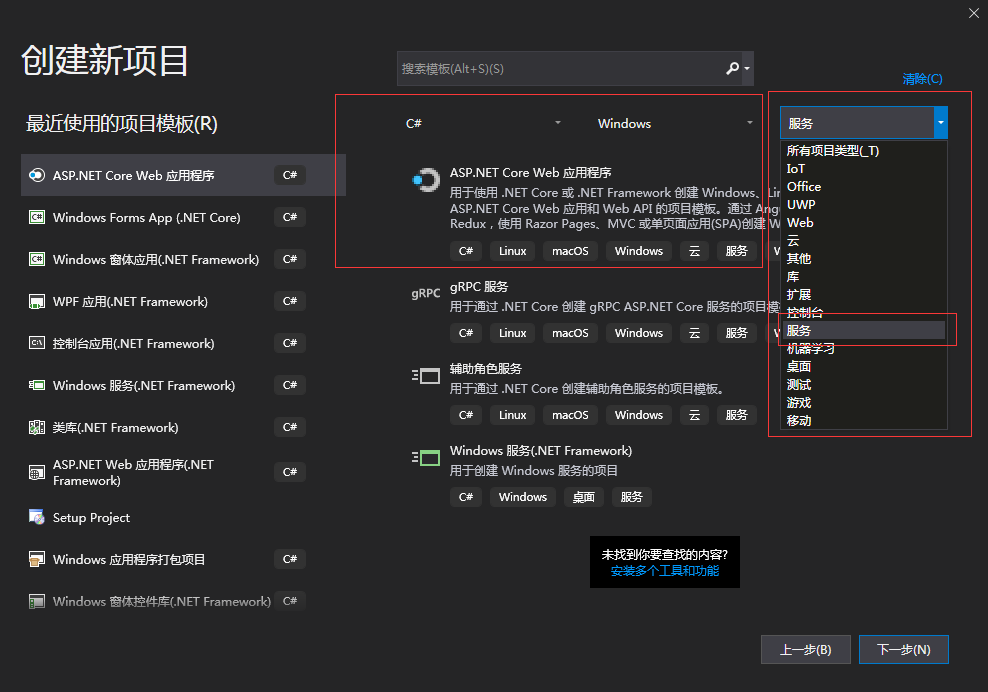
Task: Click the Windows 服务(.NET Framework) result icon
Action: pos(426,458)
